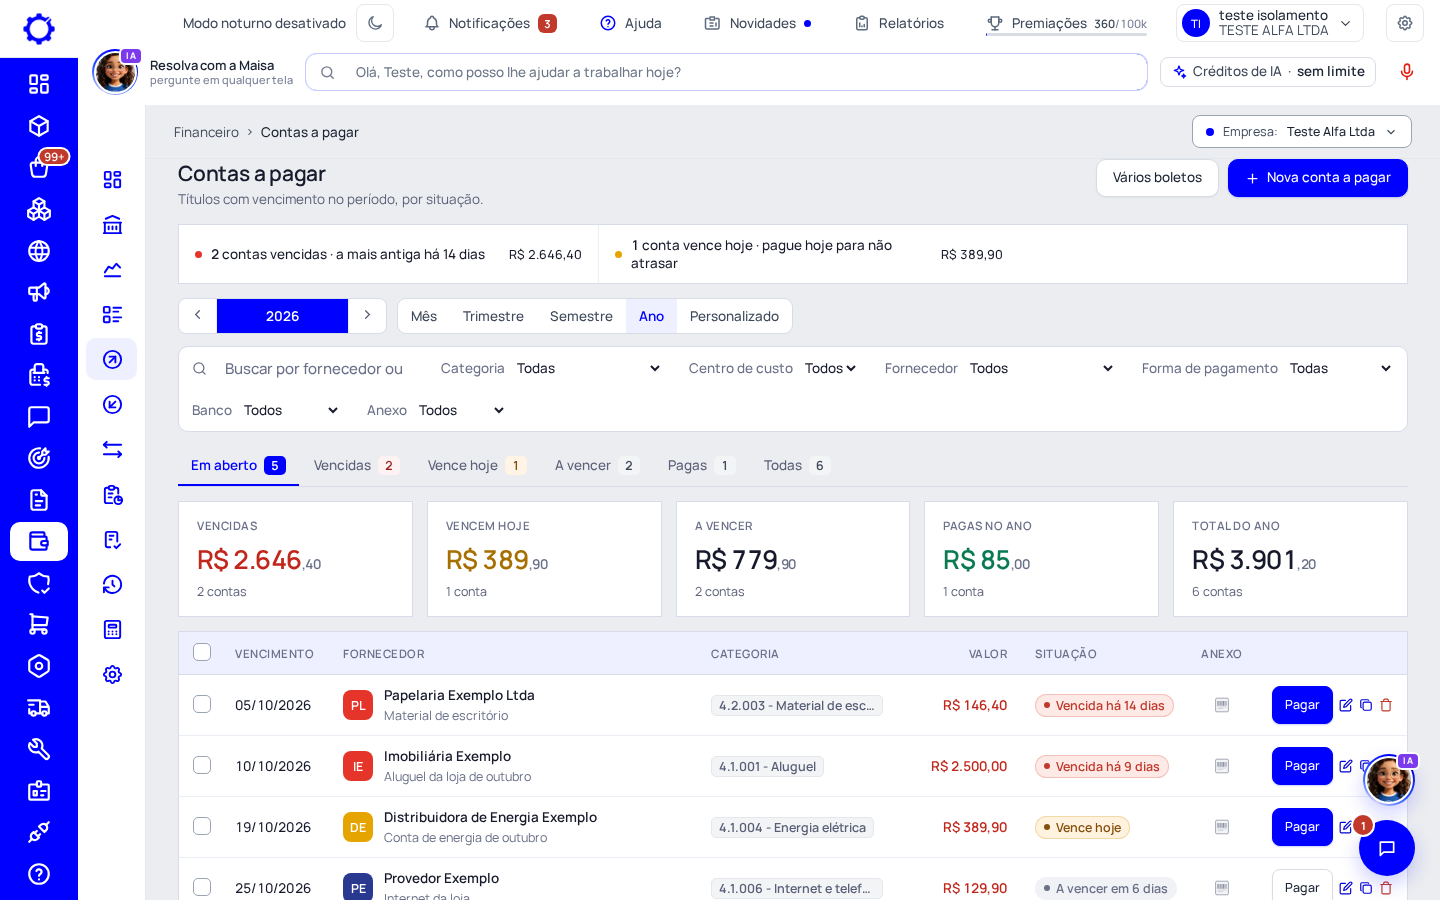Open the accounts receivable arrow-down-left icon

112,404
